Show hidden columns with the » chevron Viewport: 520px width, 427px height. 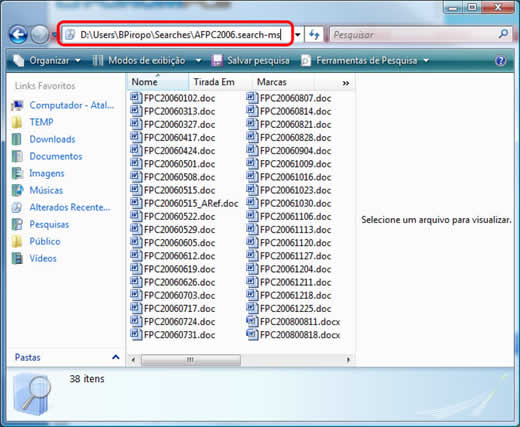pos(346,83)
